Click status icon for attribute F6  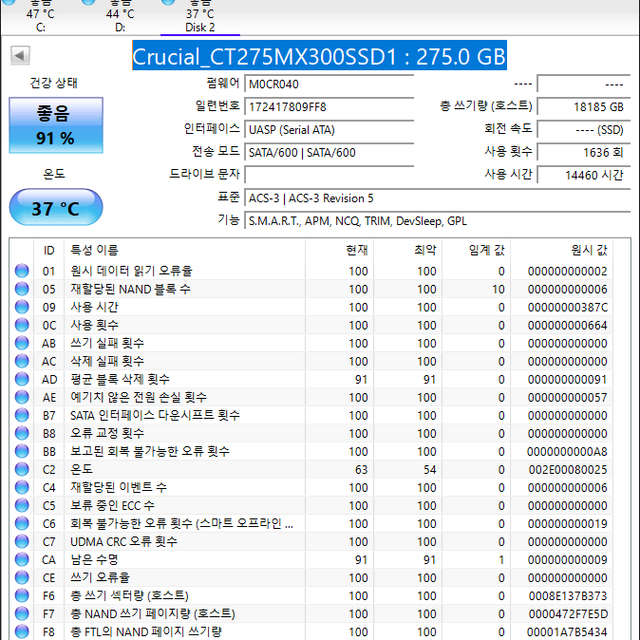[x=22, y=596]
